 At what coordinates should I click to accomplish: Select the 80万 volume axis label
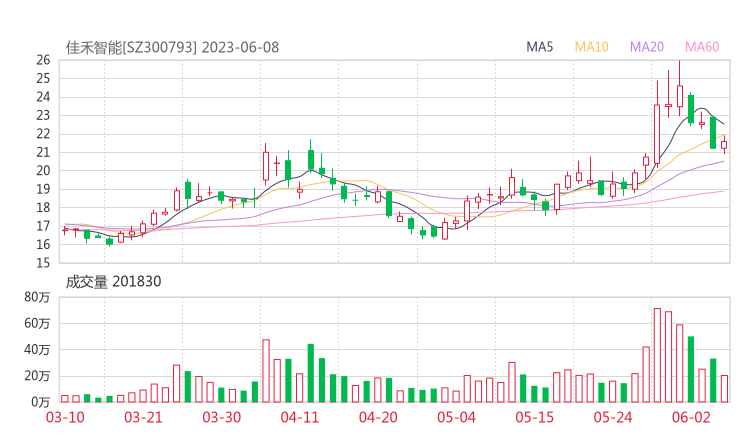[38, 297]
